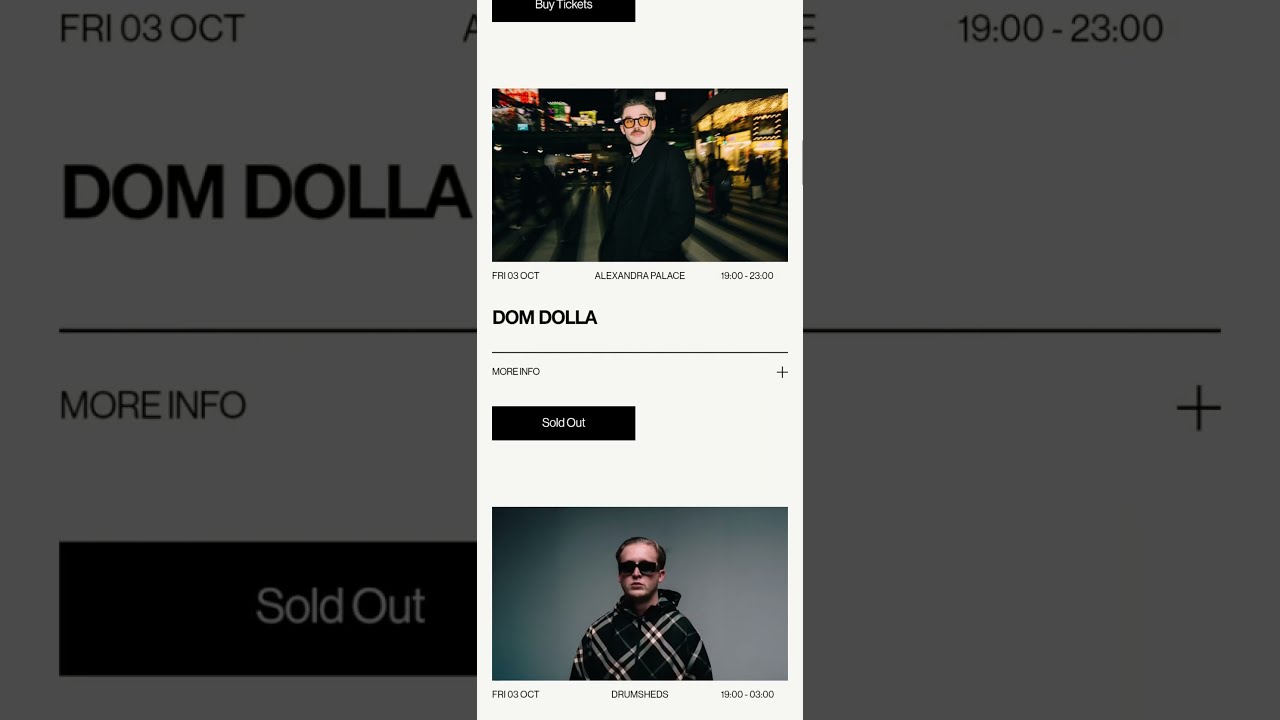Click the DRUMSHEDS venue label

[640, 695]
